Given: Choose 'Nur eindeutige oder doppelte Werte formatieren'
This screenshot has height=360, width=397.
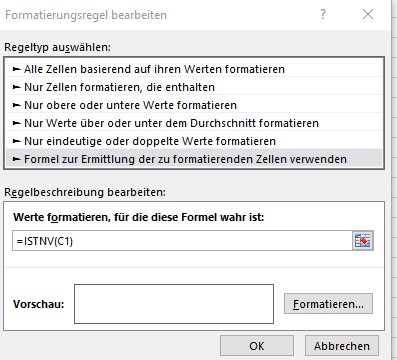Looking at the screenshot, I should [194, 141].
